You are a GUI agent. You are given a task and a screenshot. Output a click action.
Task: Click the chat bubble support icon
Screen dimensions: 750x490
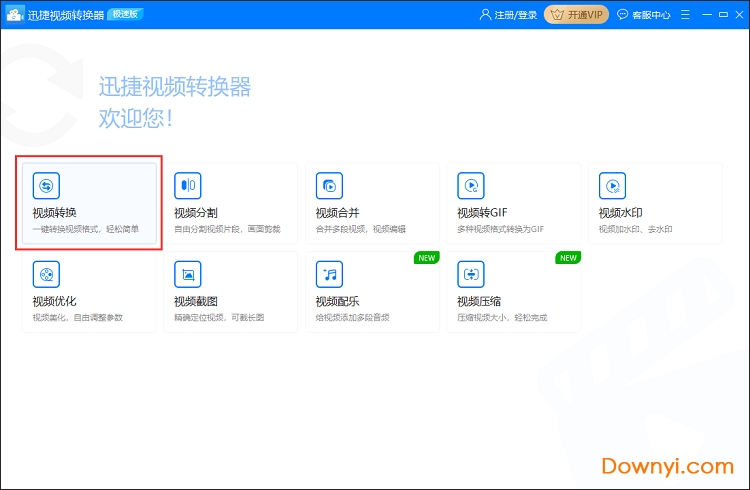coord(622,15)
